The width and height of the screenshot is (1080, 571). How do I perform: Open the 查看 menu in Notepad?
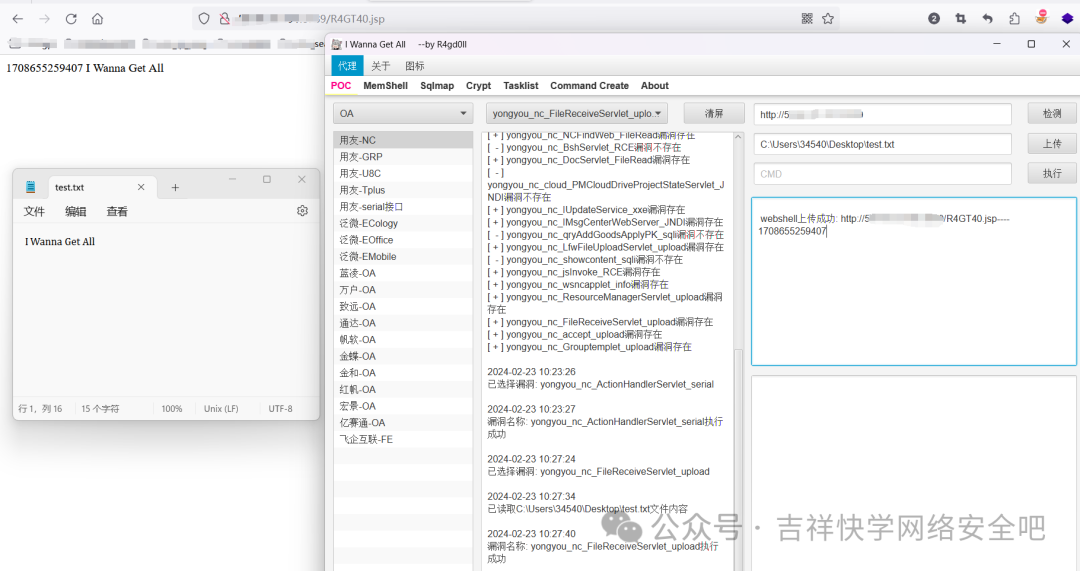(117, 211)
